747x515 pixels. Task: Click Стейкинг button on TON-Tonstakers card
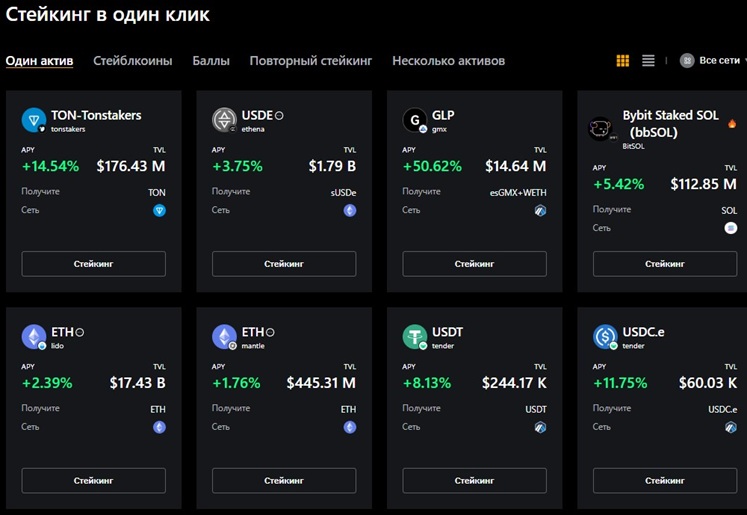pyautogui.click(x=93, y=263)
